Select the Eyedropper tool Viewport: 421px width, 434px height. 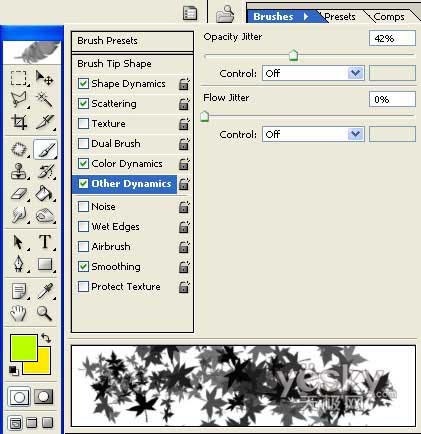point(45,291)
